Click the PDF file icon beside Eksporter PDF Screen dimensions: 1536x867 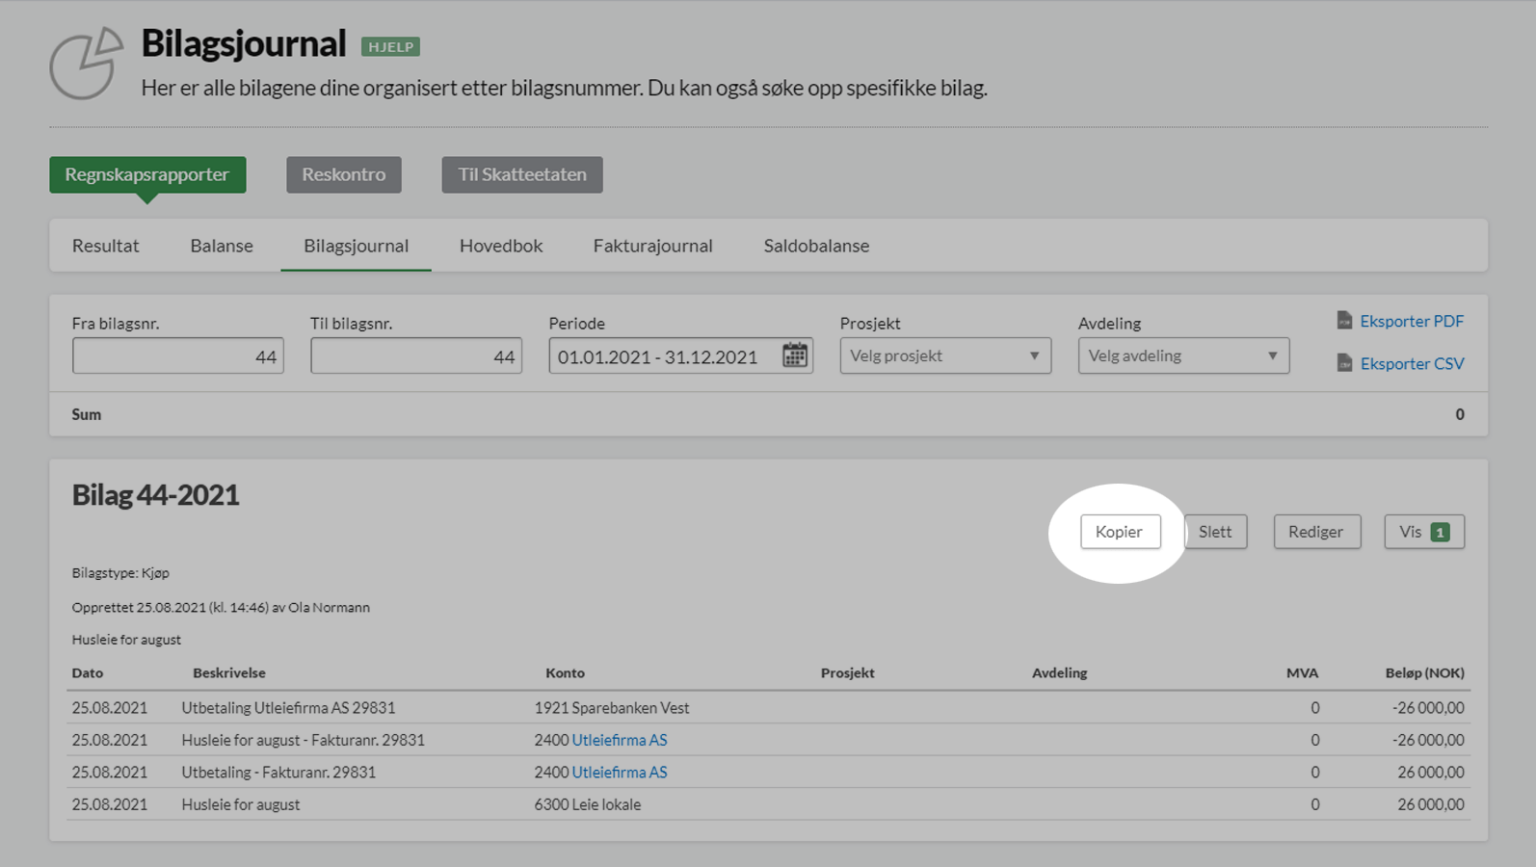[1344, 321]
